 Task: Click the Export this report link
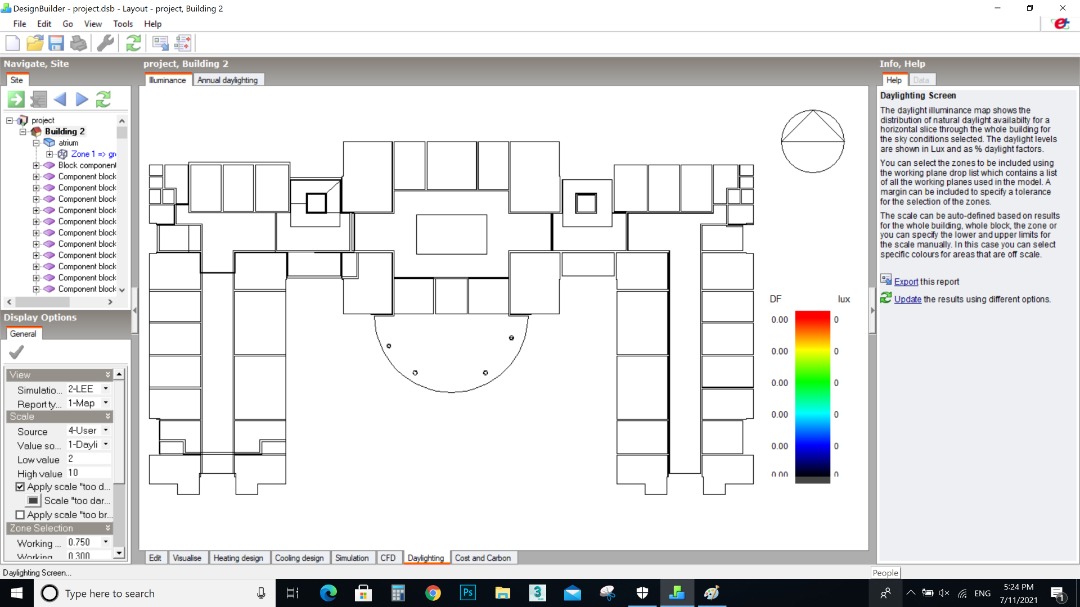(x=906, y=282)
